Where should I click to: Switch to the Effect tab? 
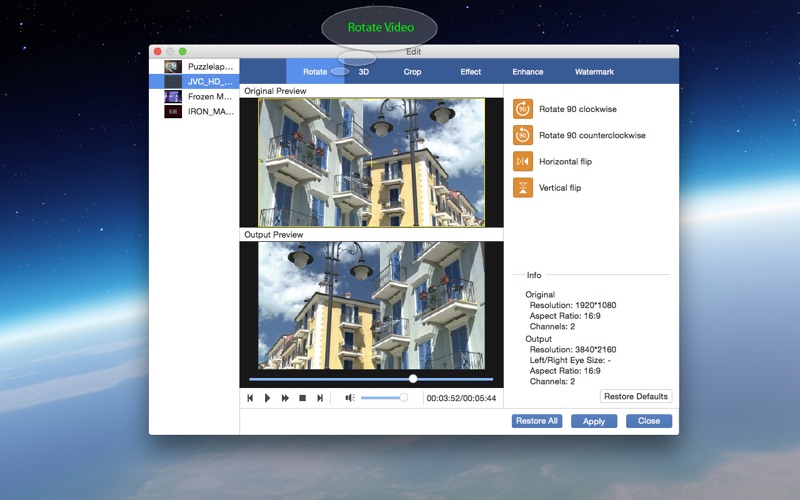470,72
